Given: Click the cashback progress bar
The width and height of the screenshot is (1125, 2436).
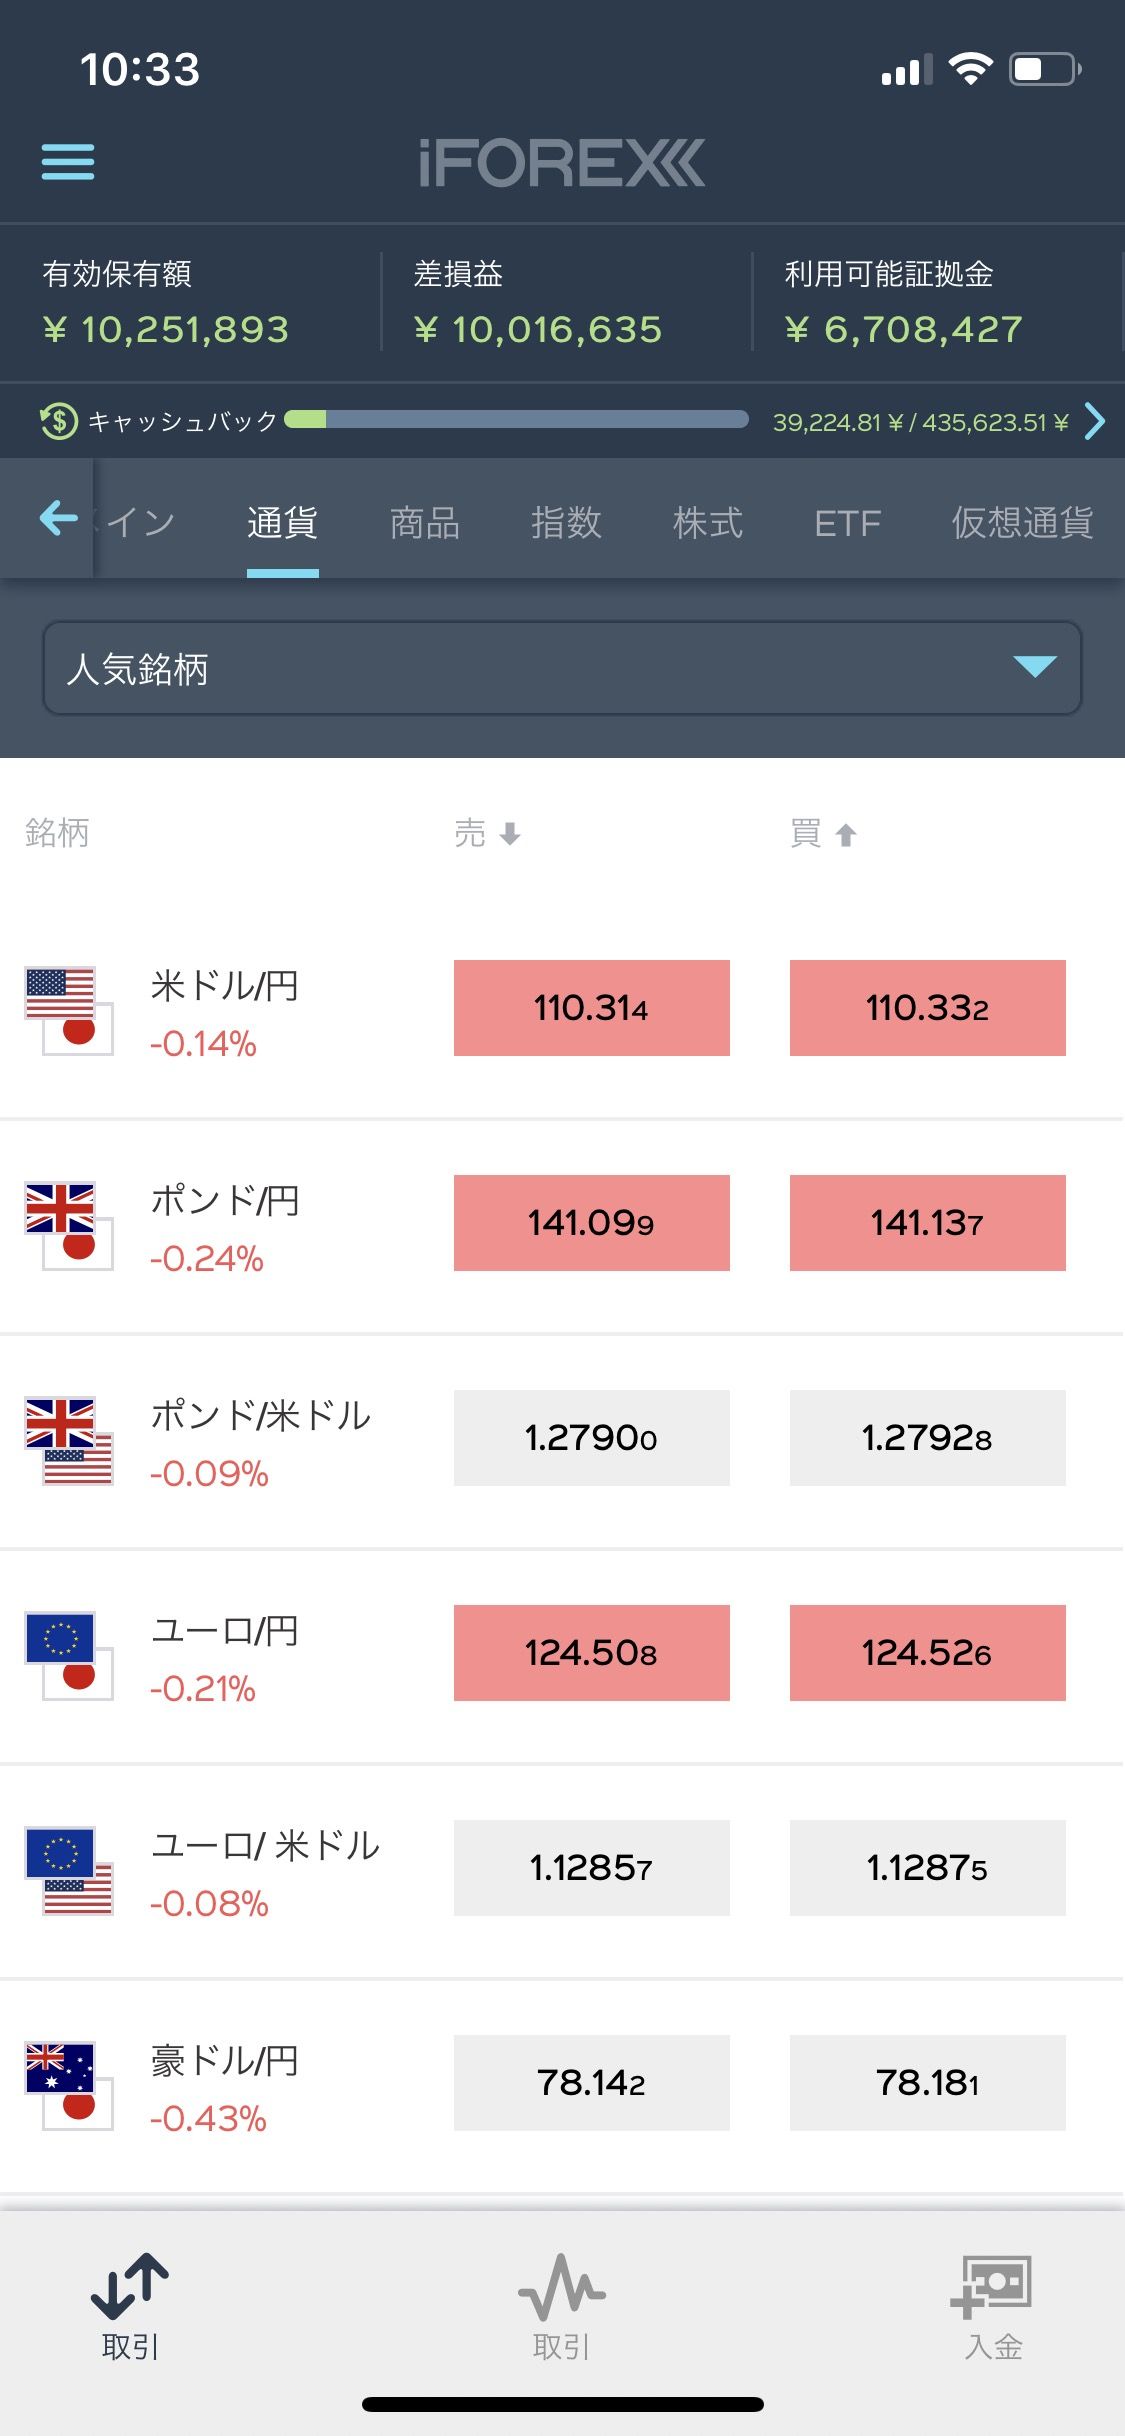Looking at the screenshot, I should click(516, 419).
